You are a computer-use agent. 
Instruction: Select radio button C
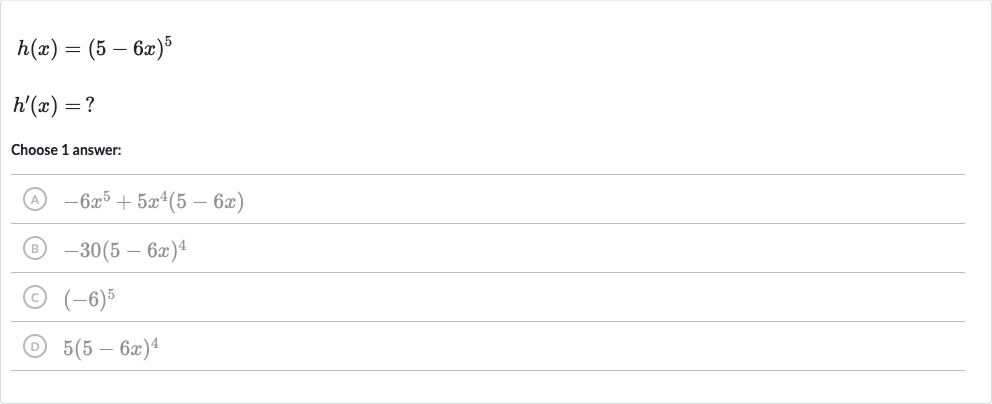click(35, 297)
